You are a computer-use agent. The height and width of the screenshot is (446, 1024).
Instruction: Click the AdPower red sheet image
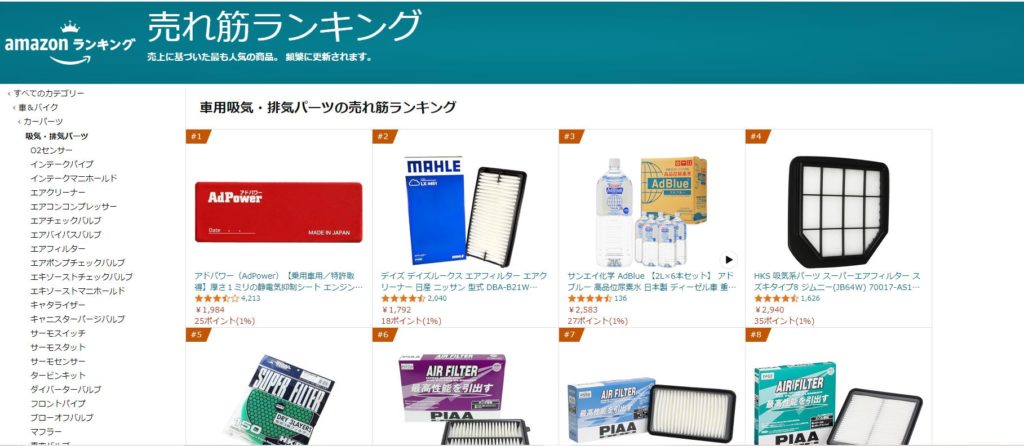pyautogui.click(x=278, y=212)
